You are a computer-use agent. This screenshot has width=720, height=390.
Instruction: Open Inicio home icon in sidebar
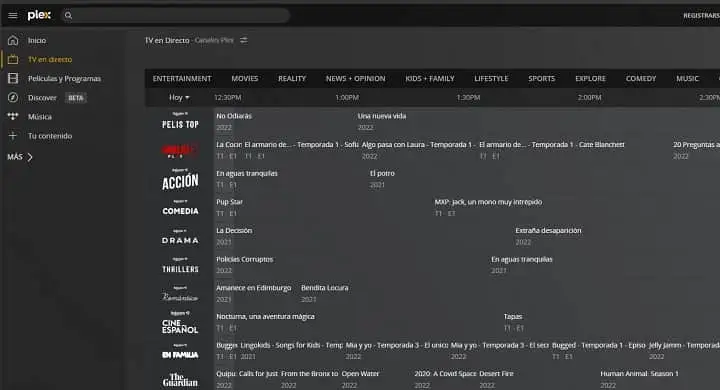(x=13, y=40)
